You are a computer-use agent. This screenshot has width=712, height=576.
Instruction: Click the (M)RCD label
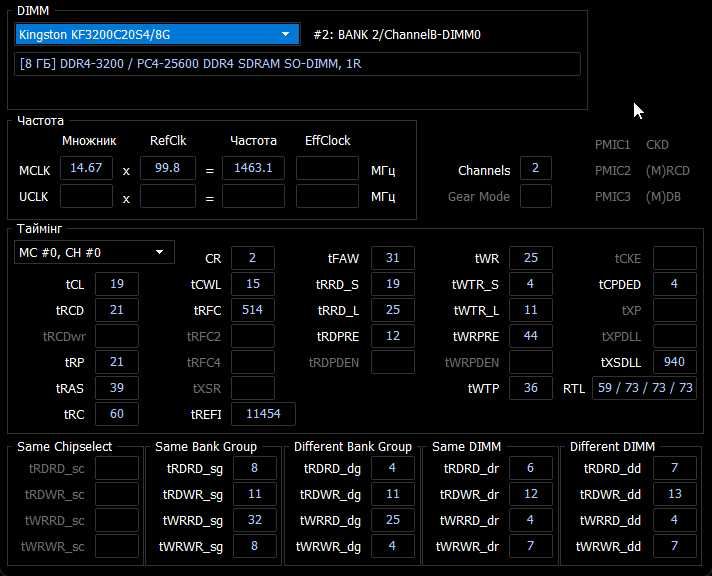(x=668, y=171)
